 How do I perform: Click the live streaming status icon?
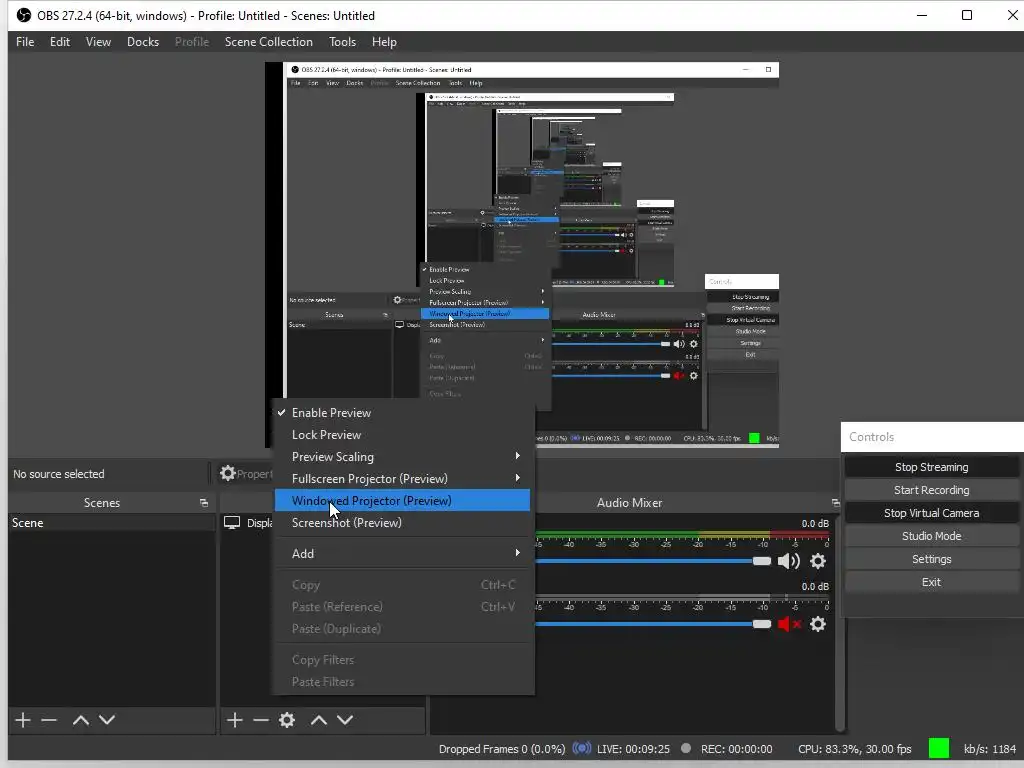(581, 748)
